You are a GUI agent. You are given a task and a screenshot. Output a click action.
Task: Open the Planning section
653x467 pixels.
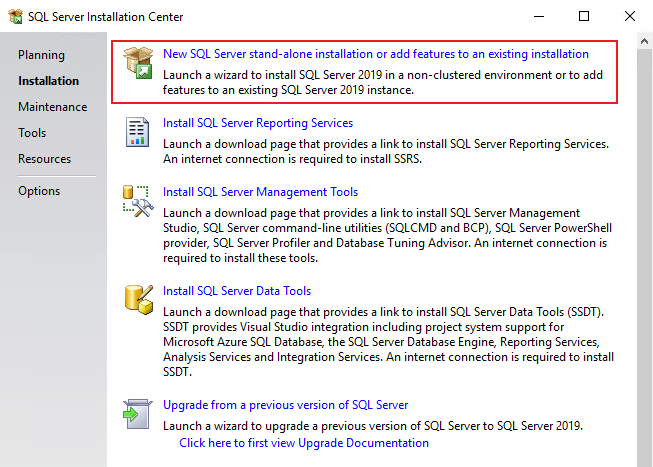[41, 55]
